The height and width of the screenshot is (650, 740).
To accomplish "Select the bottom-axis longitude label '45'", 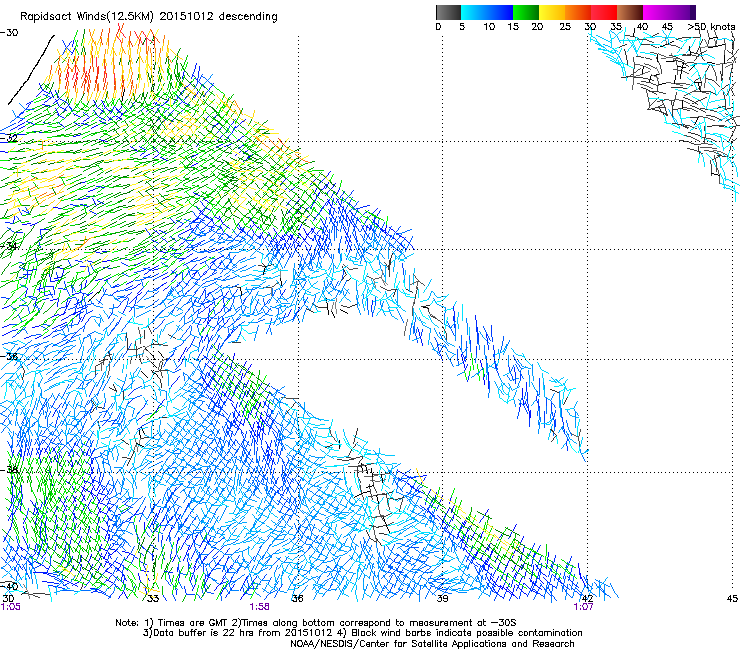I will pyautogui.click(x=732, y=599).
